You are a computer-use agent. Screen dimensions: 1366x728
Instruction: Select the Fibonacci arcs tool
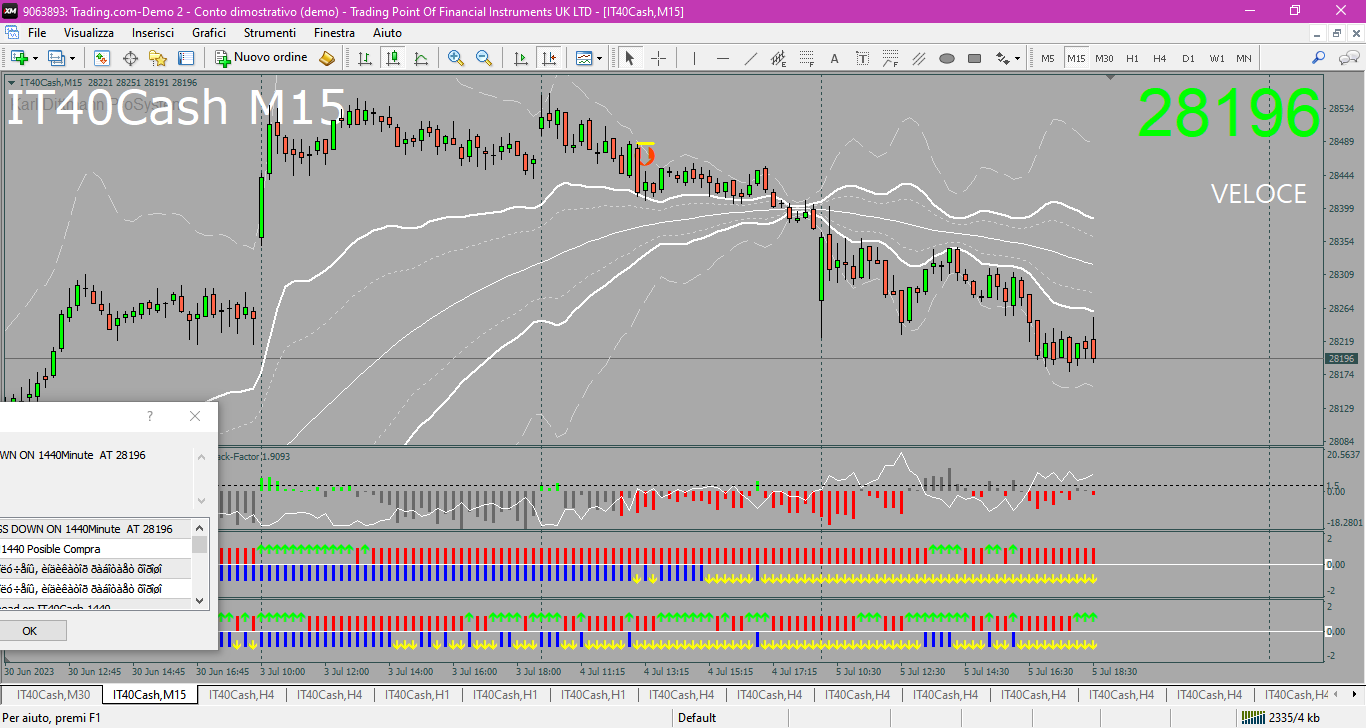(890, 58)
